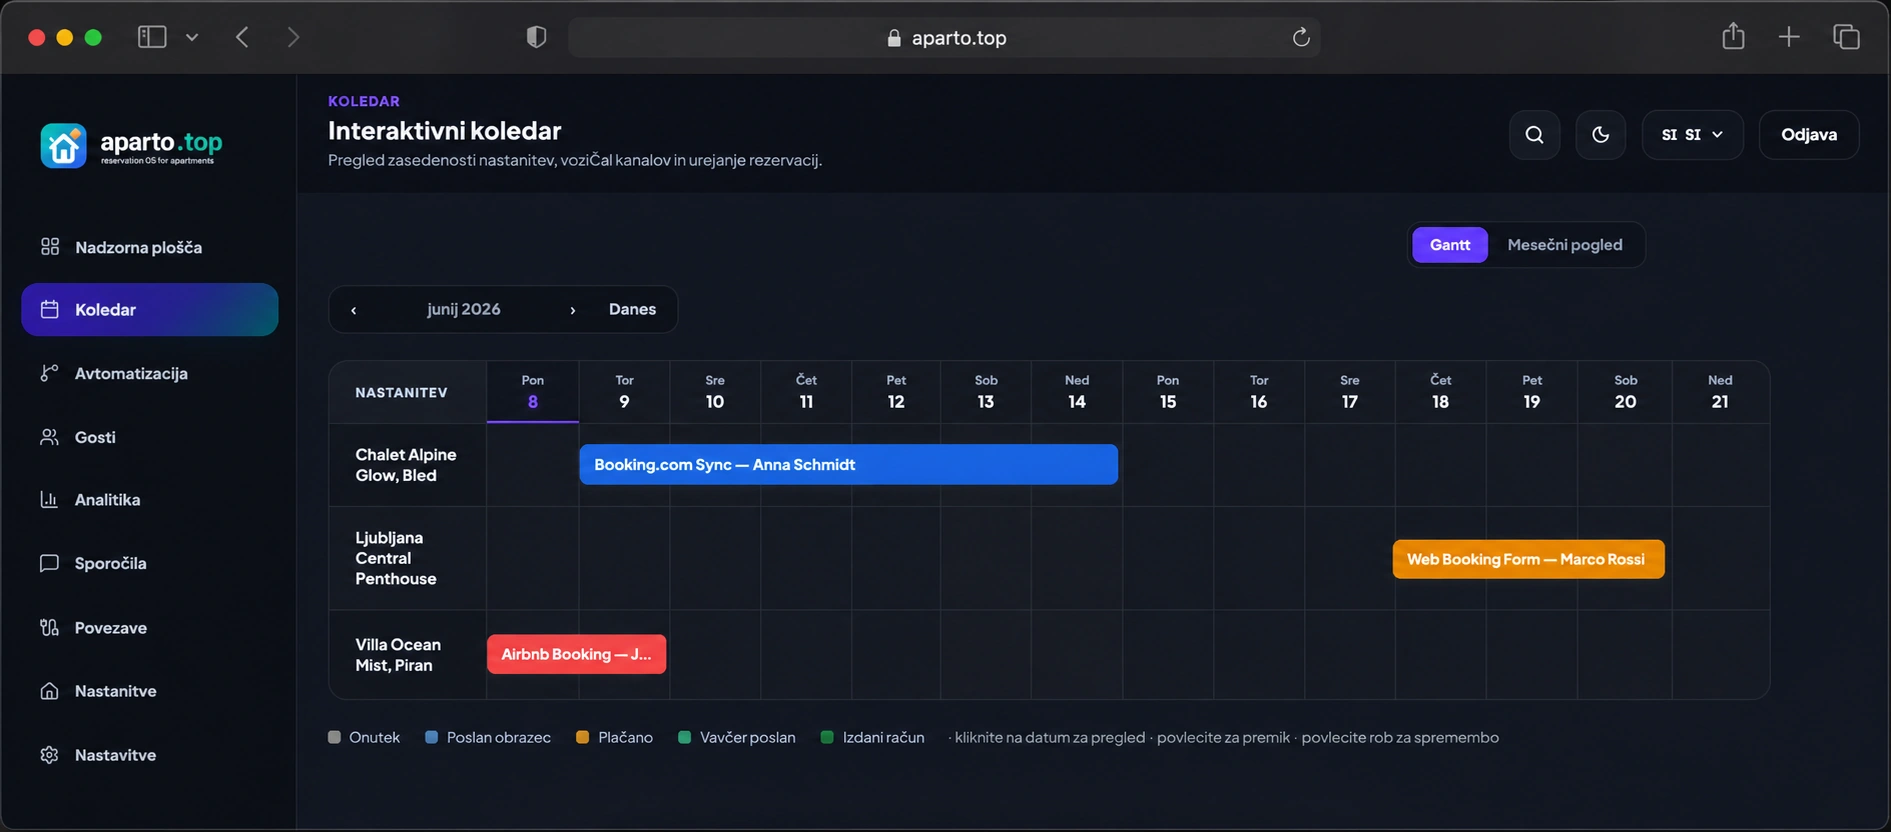Click the search magnifier button

[1535, 134]
